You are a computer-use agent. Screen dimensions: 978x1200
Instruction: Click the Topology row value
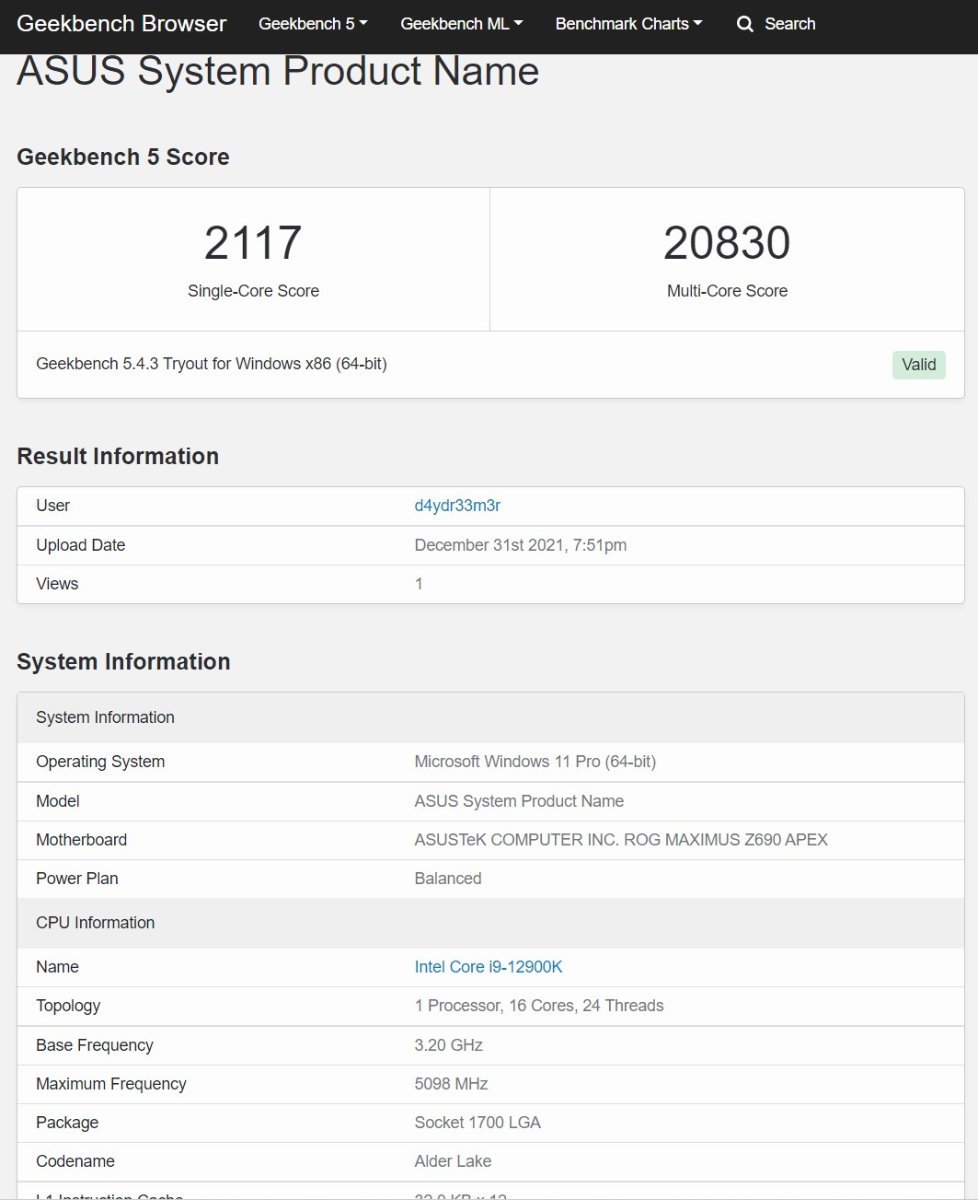point(539,1006)
